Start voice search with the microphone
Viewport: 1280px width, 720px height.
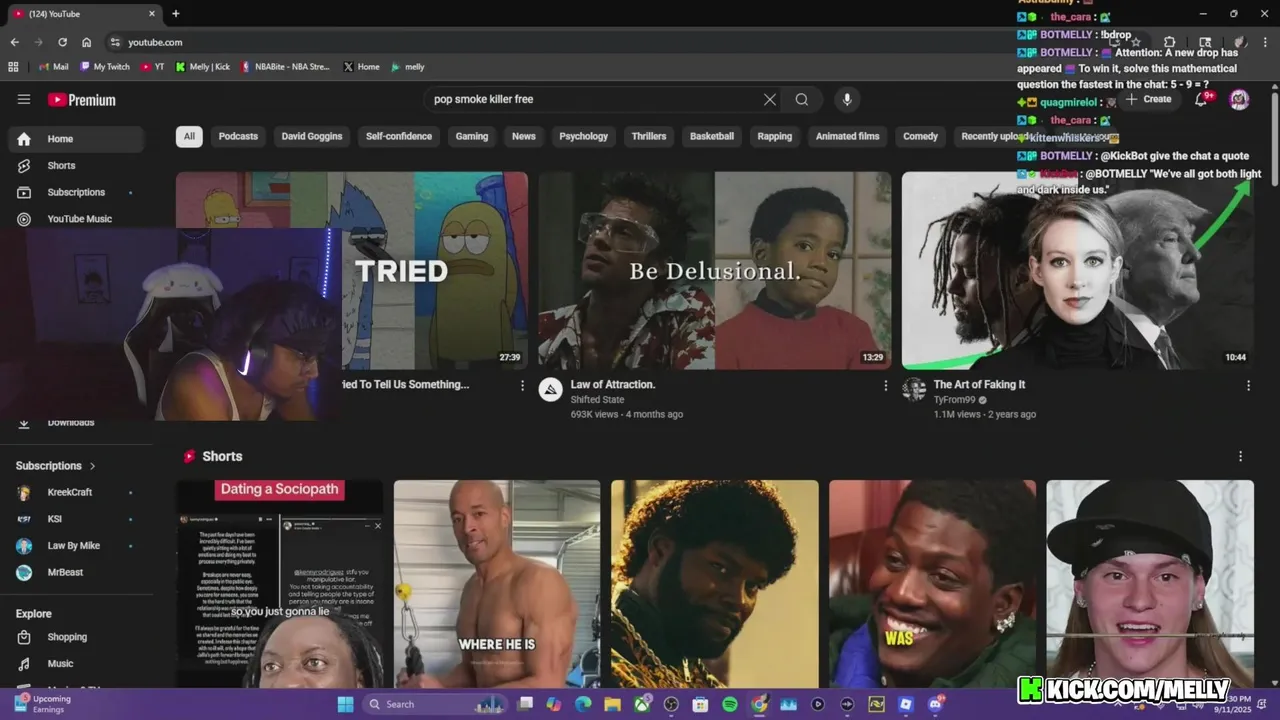coord(847,99)
